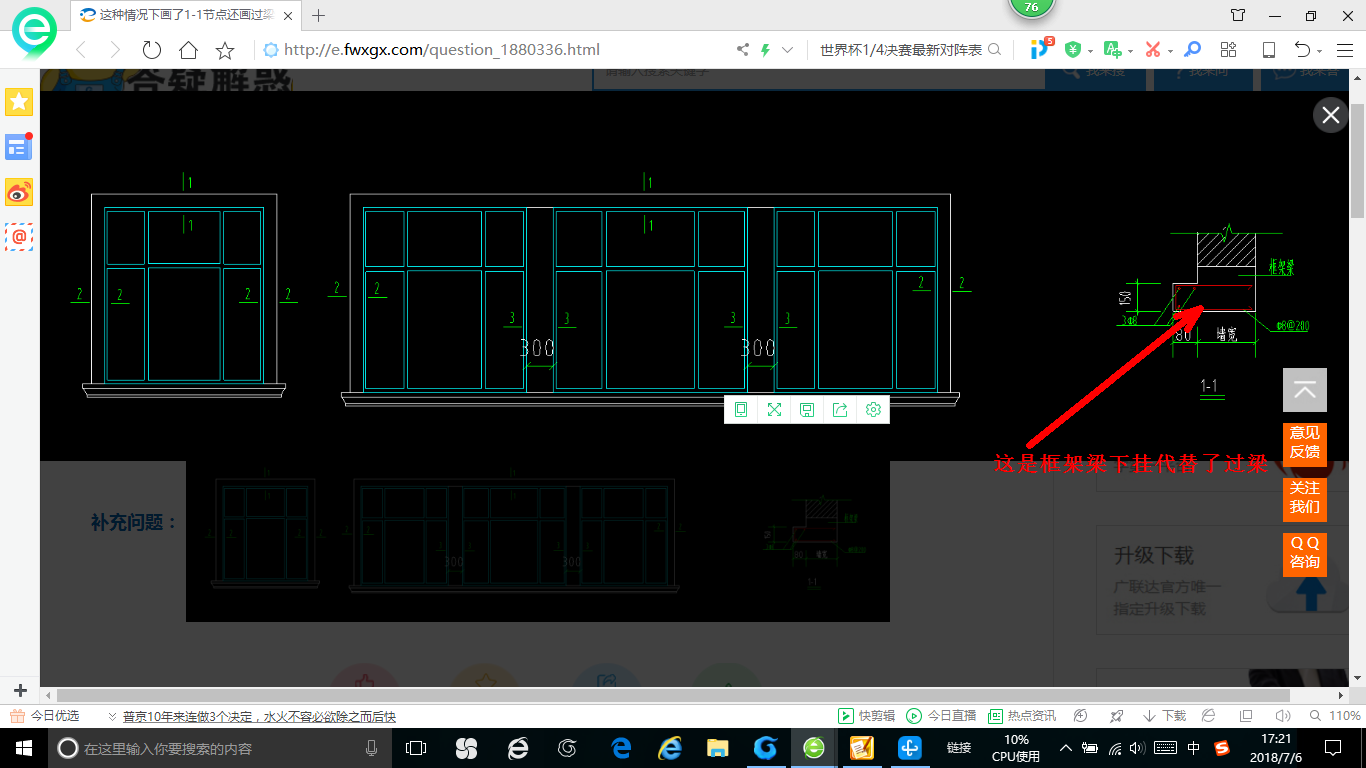Open 今日直播 in the status bar
The image size is (1366, 768).
tap(941, 716)
